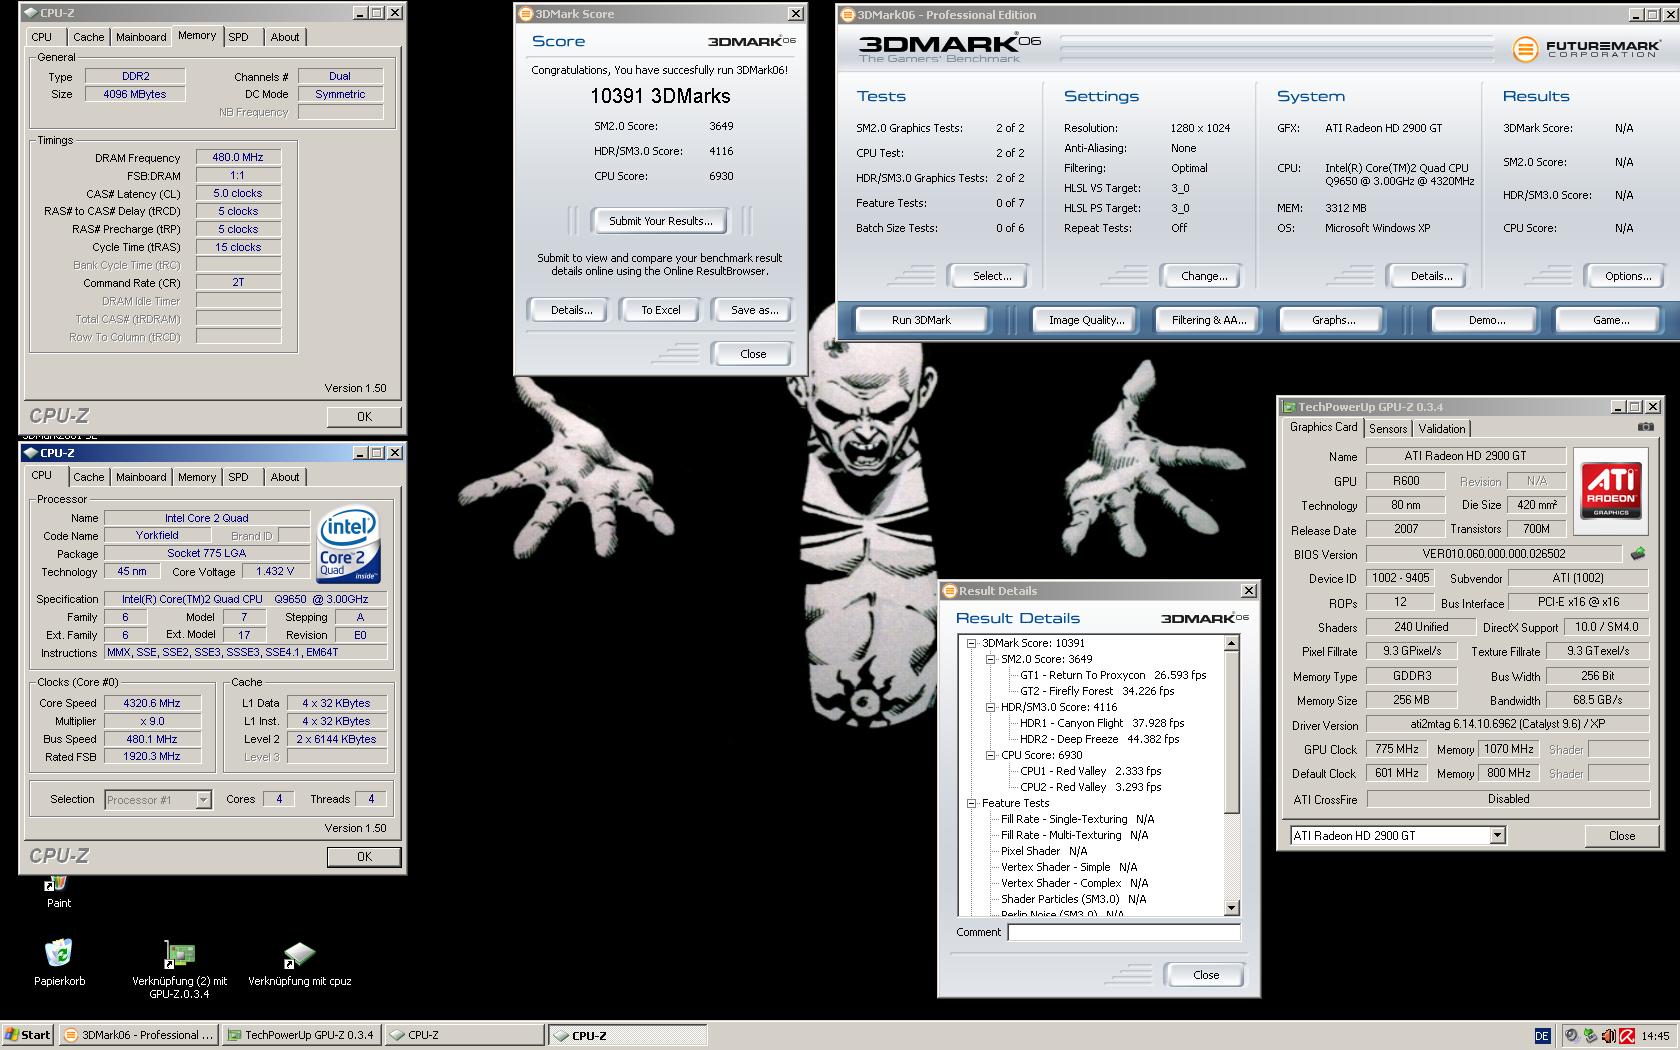Open the ATI Radeon HD 2900 GT dropdown
The image size is (1680, 1050).
coord(1497,835)
